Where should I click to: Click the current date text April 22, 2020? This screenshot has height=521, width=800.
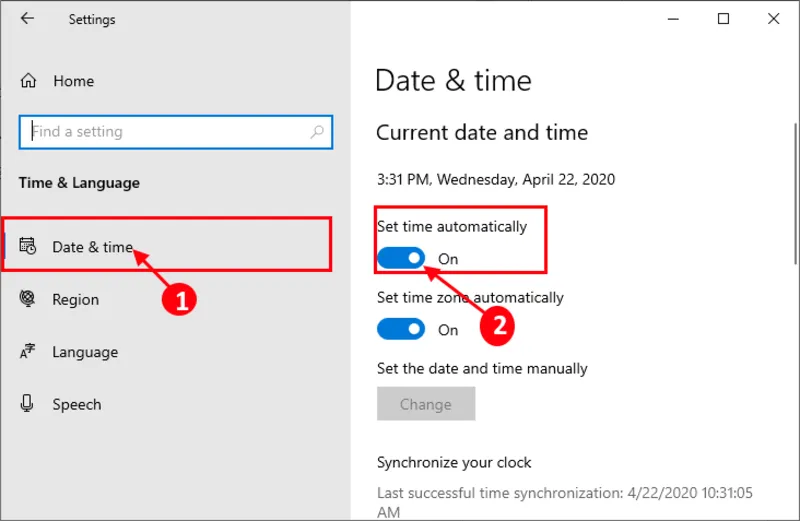tap(568, 180)
